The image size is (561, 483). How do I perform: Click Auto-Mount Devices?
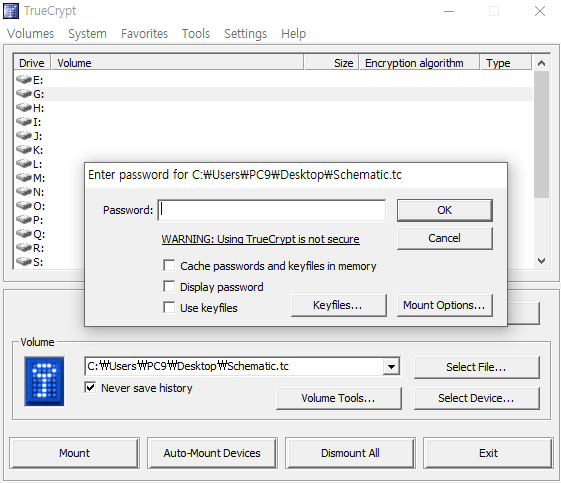[x=212, y=453]
